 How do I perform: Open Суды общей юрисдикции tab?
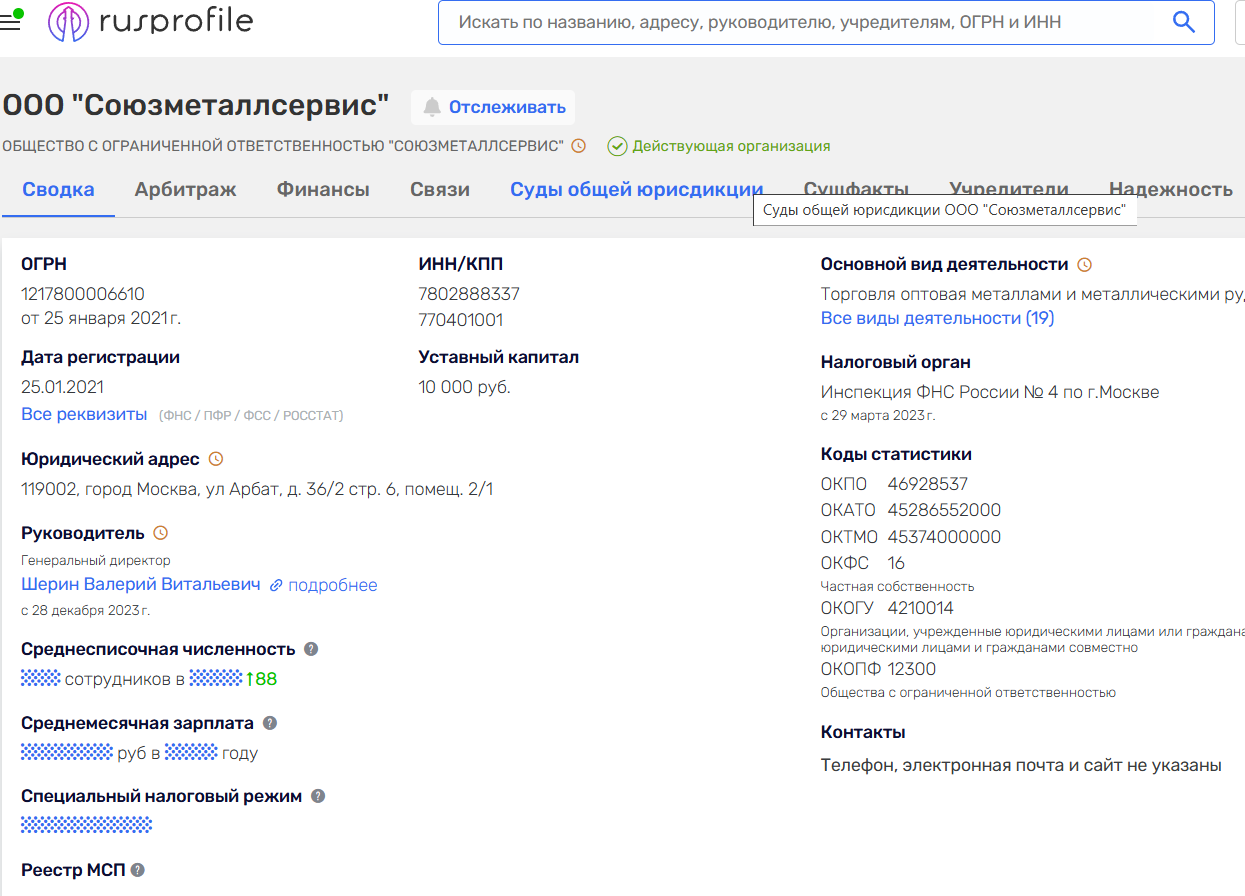click(636, 189)
